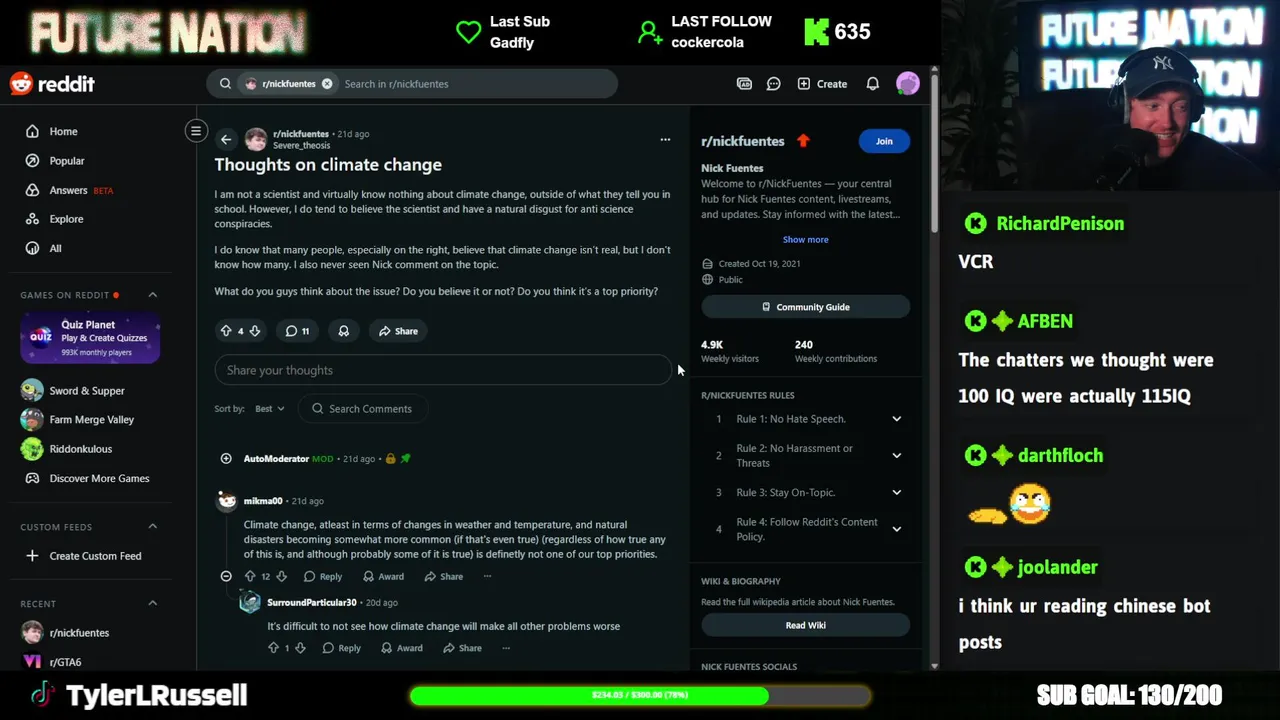Viewport: 1280px width, 720px height.
Task: Award mikma00's comment
Action: click(x=384, y=577)
